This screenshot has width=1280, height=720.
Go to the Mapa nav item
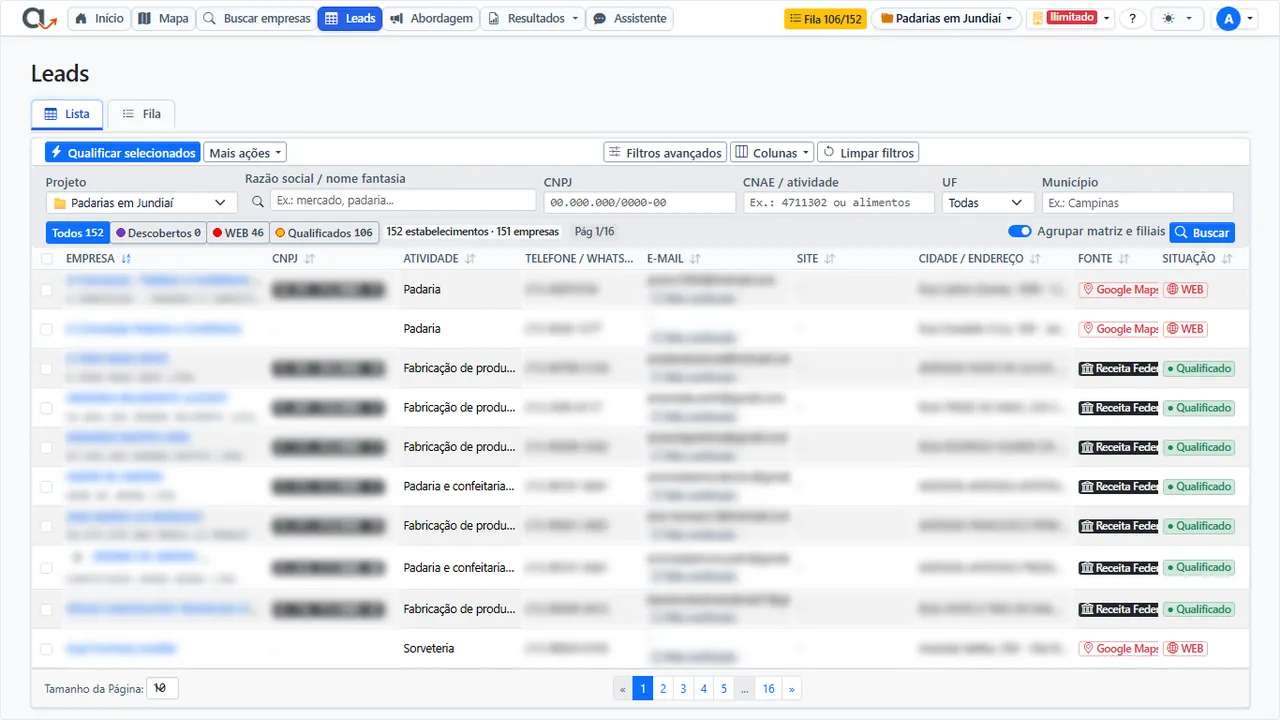(163, 18)
